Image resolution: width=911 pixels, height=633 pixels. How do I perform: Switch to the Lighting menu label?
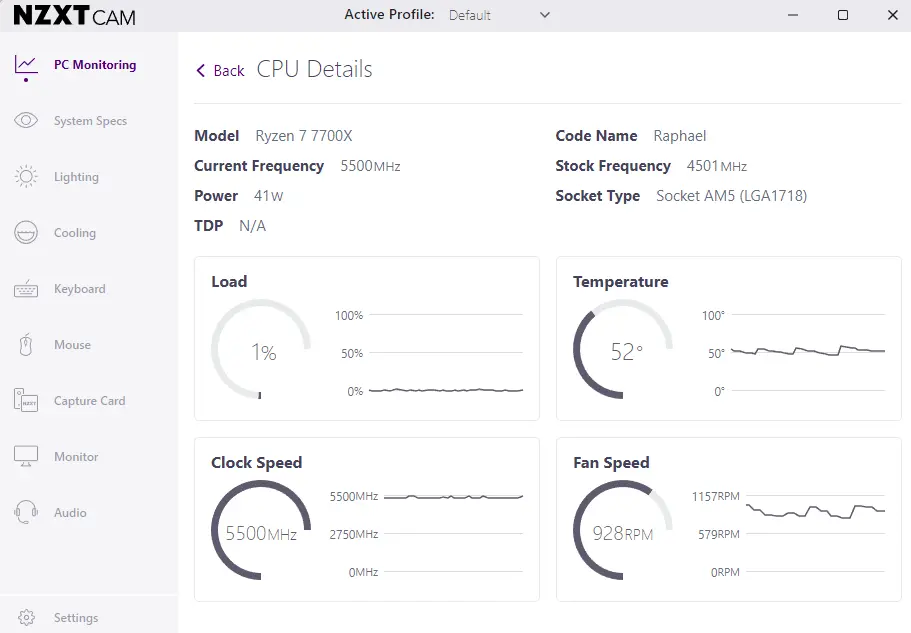pos(76,177)
